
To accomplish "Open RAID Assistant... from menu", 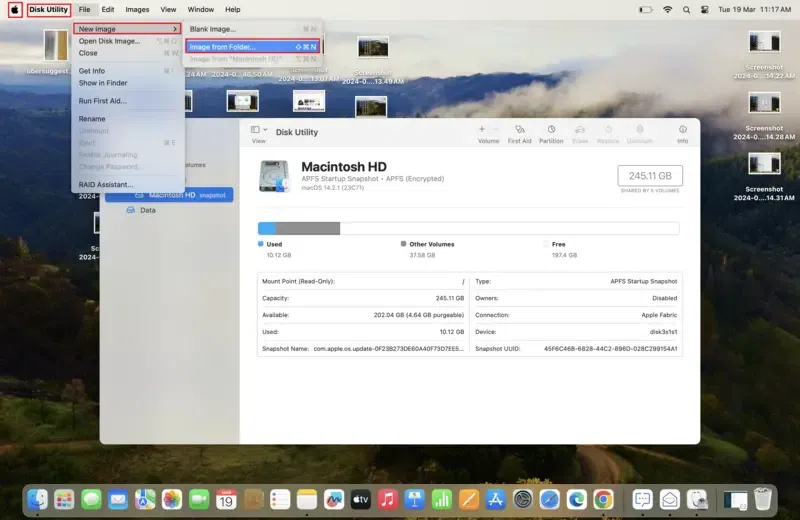I will pos(127,185).
